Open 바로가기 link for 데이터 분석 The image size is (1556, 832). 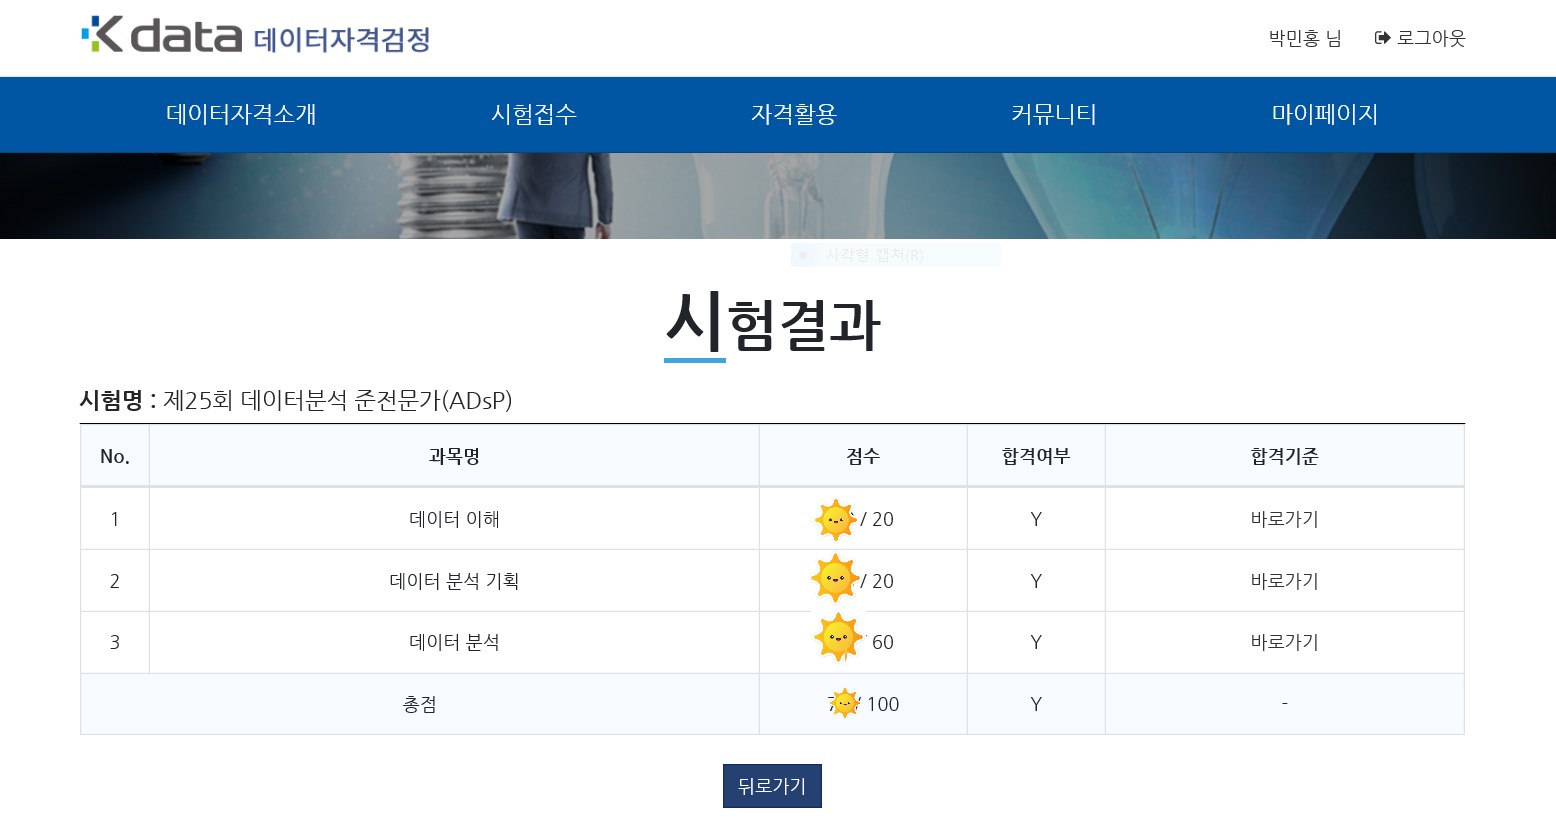(1285, 642)
